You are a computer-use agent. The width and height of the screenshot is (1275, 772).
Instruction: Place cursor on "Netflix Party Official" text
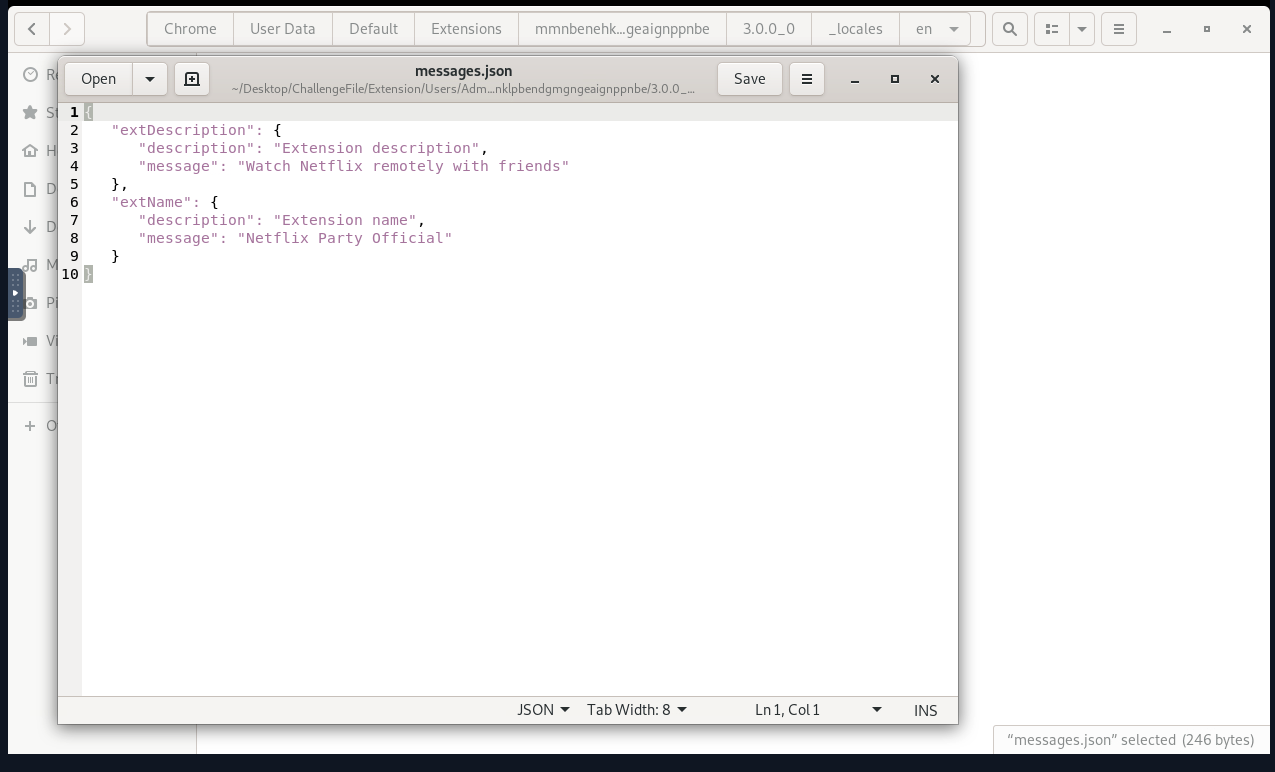(x=345, y=238)
